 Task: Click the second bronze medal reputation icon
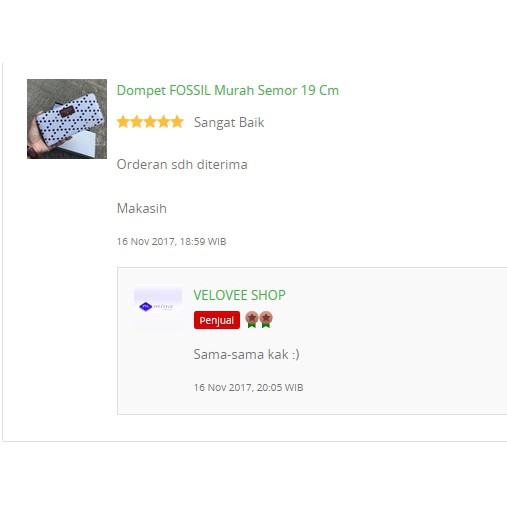266,319
